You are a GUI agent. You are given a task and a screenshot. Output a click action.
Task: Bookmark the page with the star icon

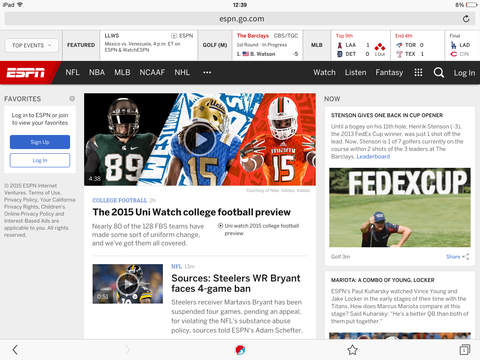click(352, 350)
